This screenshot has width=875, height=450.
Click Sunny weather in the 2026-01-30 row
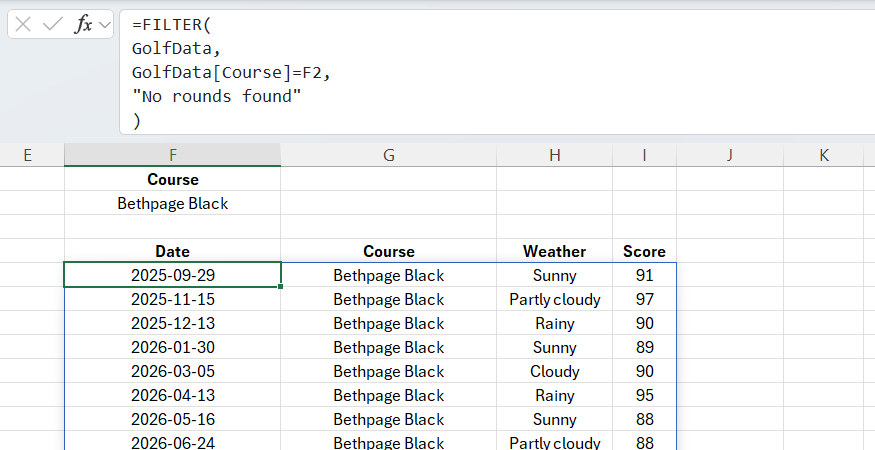coord(554,347)
